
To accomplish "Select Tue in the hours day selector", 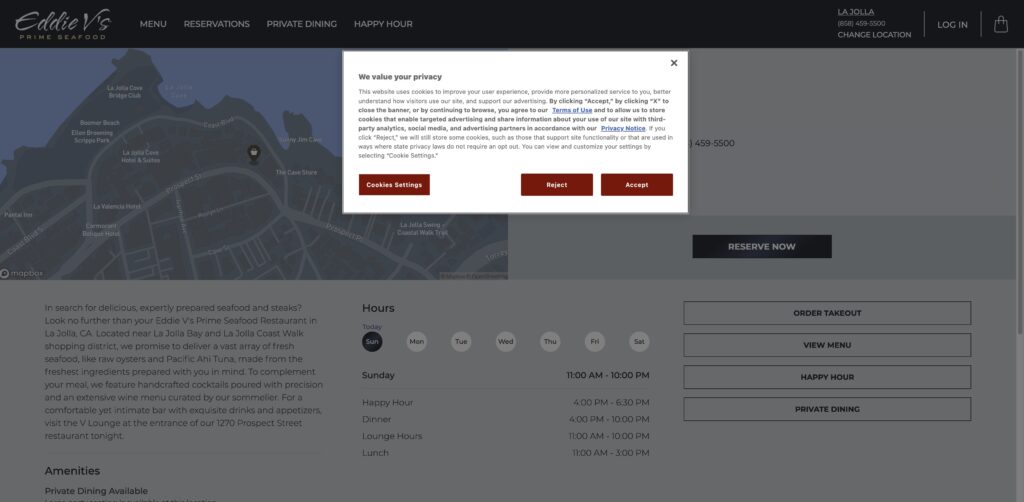I will pyautogui.click(x=461, y=341).
